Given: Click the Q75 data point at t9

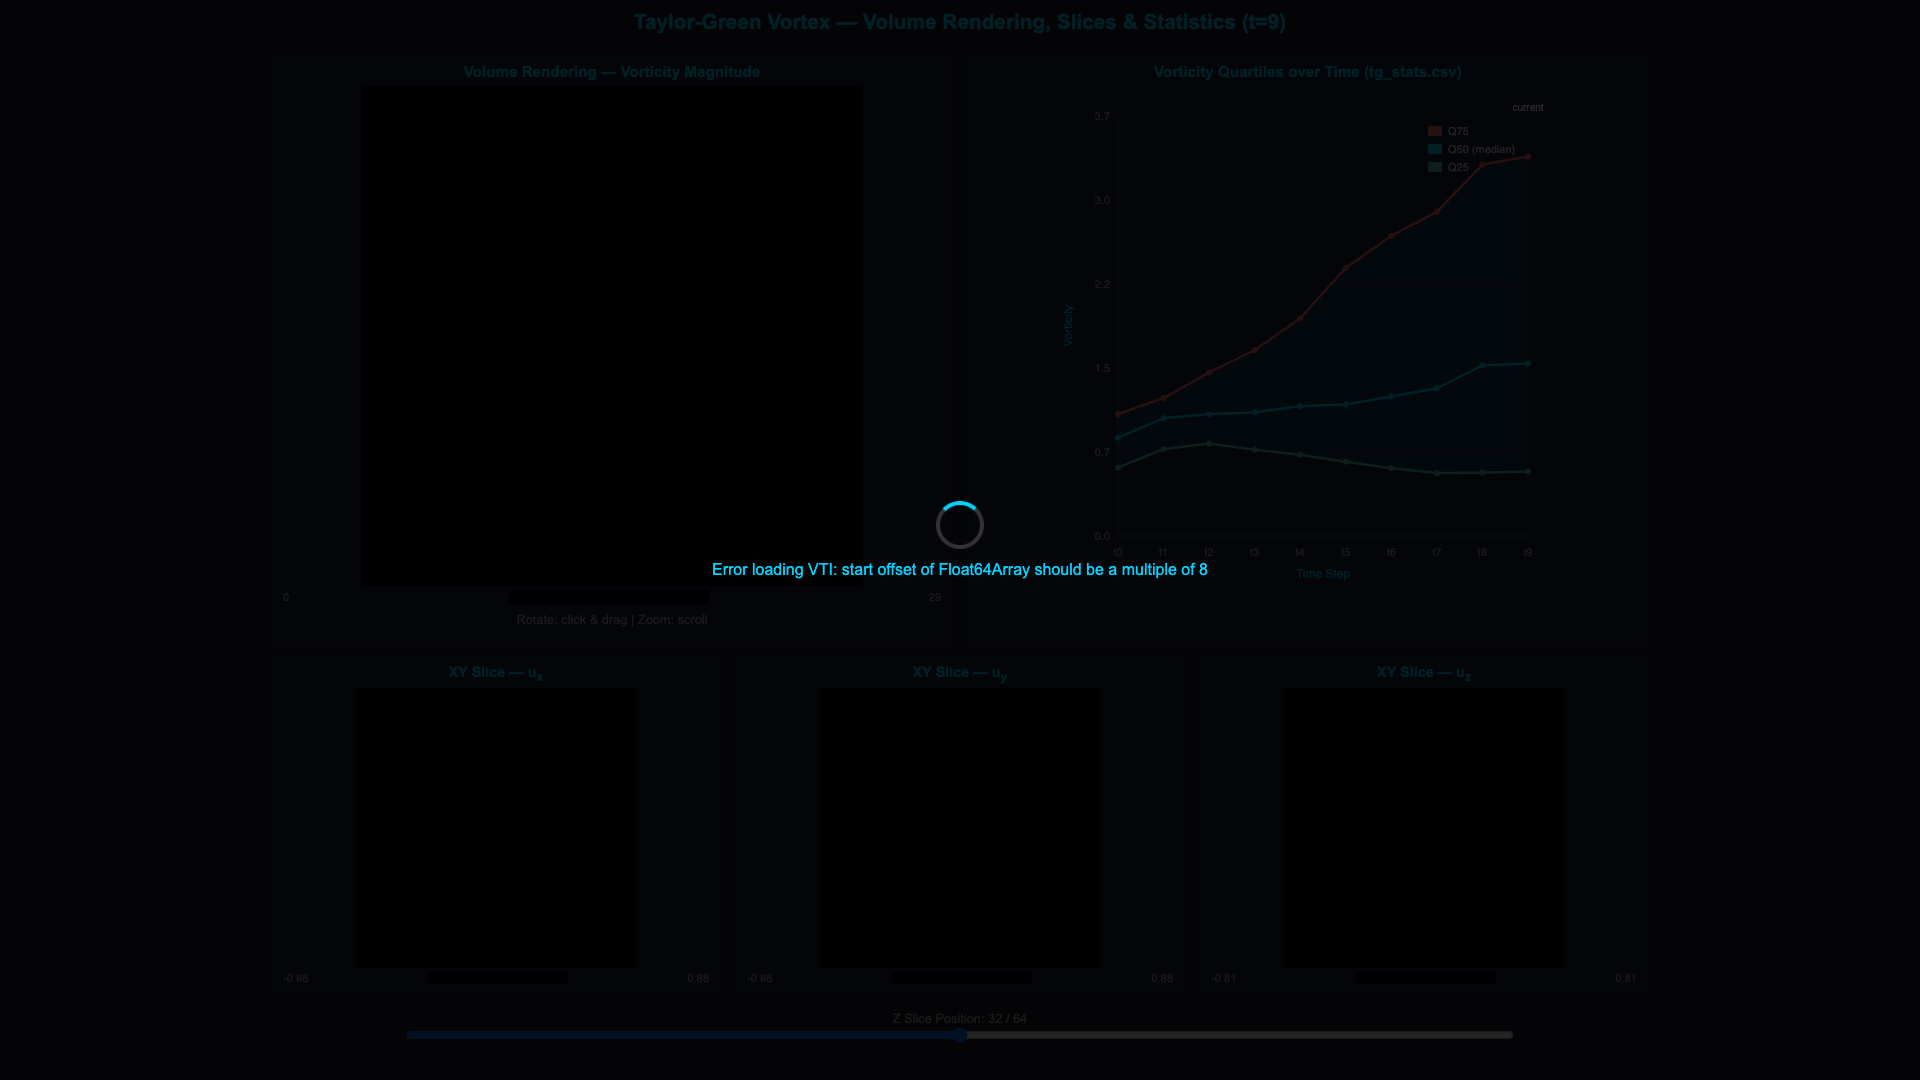Looking at the screenshot, I should pos(1528,157).
